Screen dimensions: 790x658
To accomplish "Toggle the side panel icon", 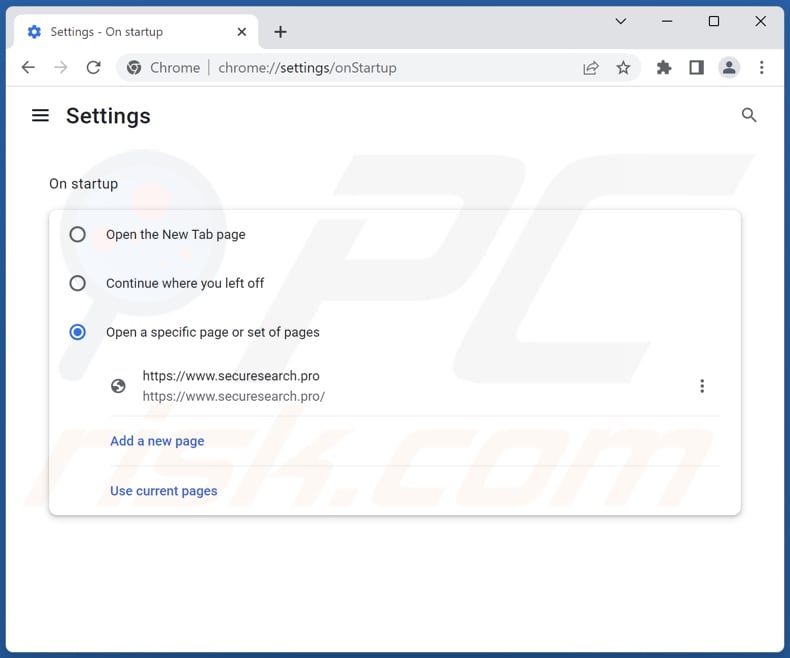I will (x=697, y=68).
